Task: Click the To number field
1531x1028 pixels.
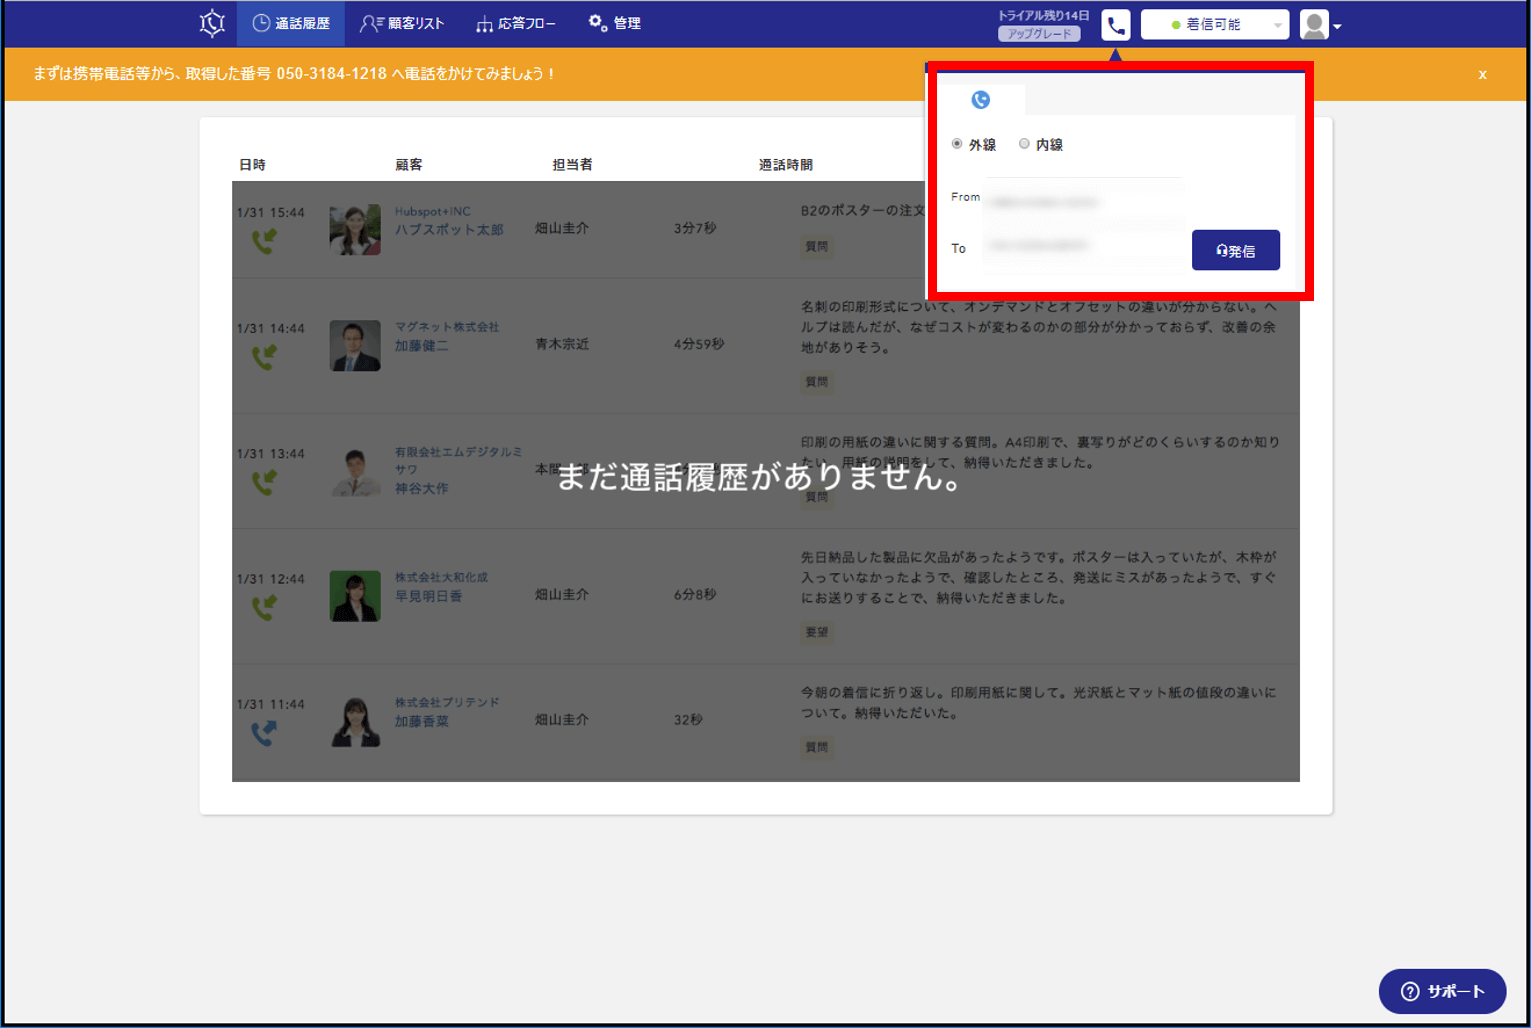Action: tap(1084, 246)
